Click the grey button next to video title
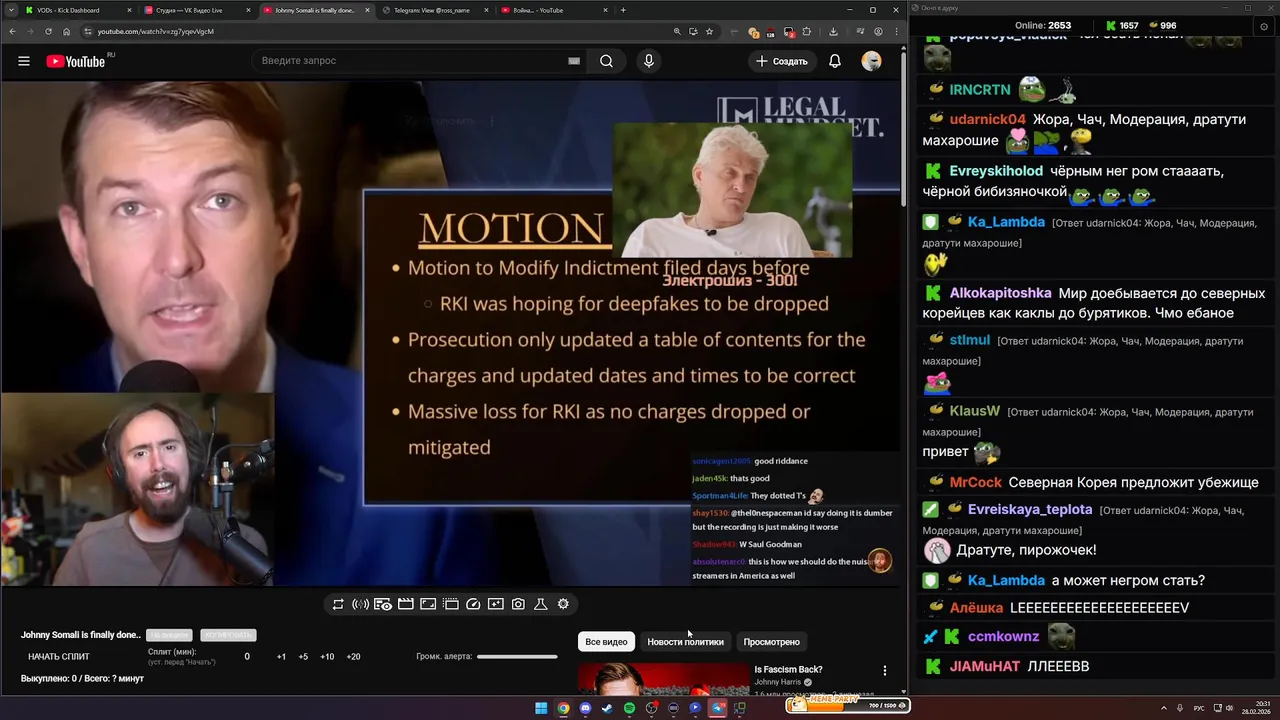The image size is (1280, 720). (169, 635)
